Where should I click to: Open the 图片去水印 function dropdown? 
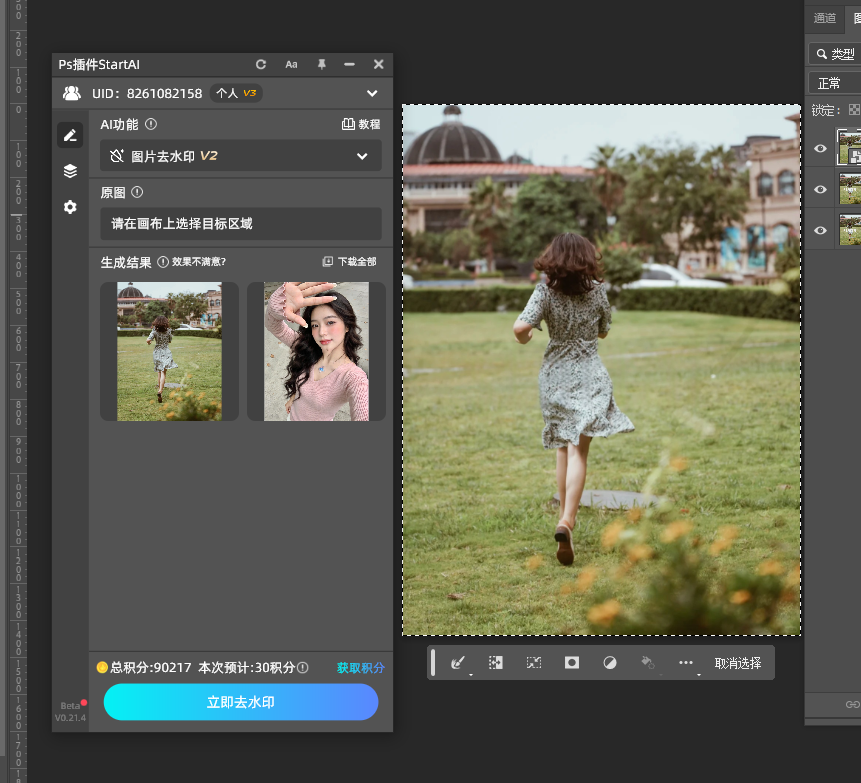pos(241,156)
